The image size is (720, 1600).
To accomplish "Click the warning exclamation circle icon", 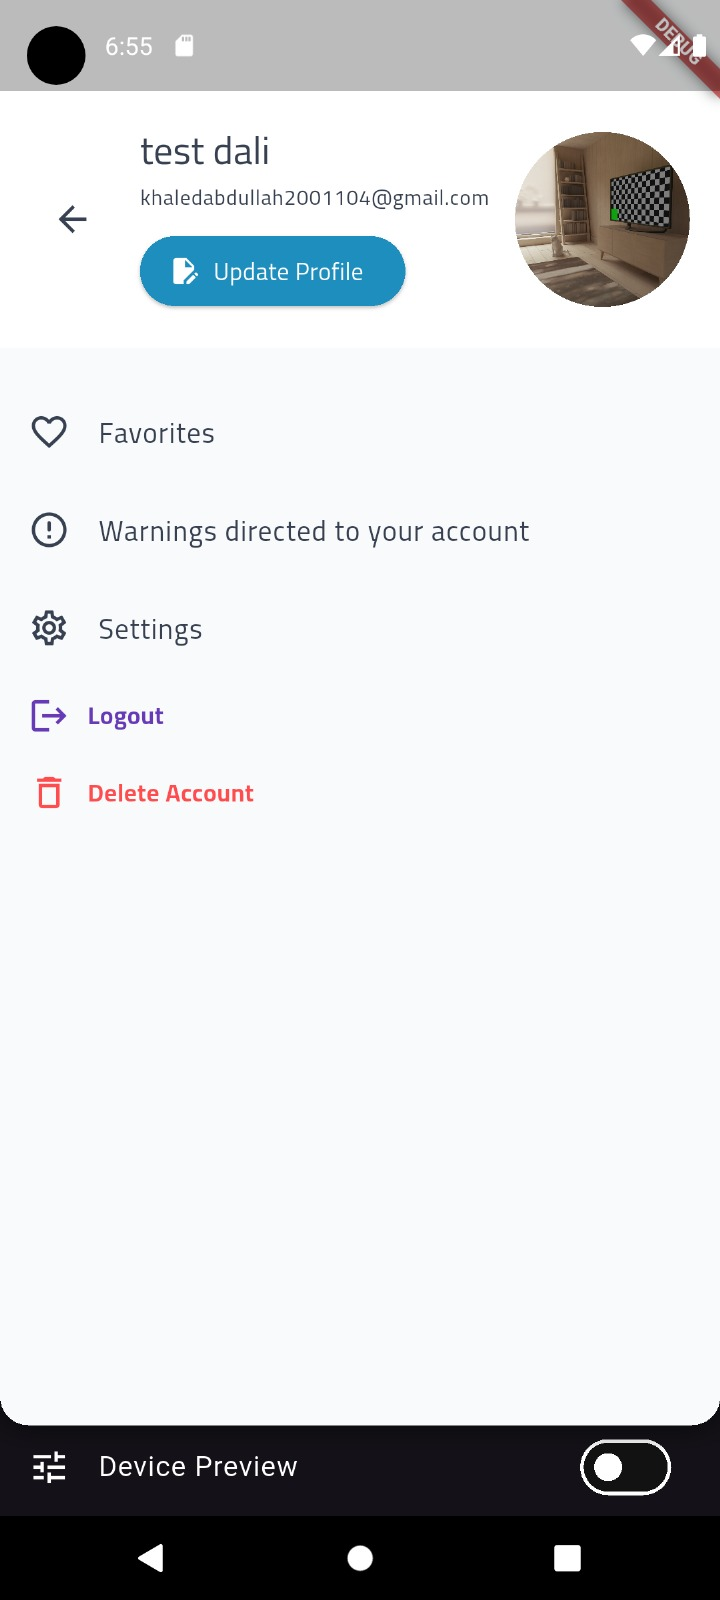I will [x=49, y=530].
